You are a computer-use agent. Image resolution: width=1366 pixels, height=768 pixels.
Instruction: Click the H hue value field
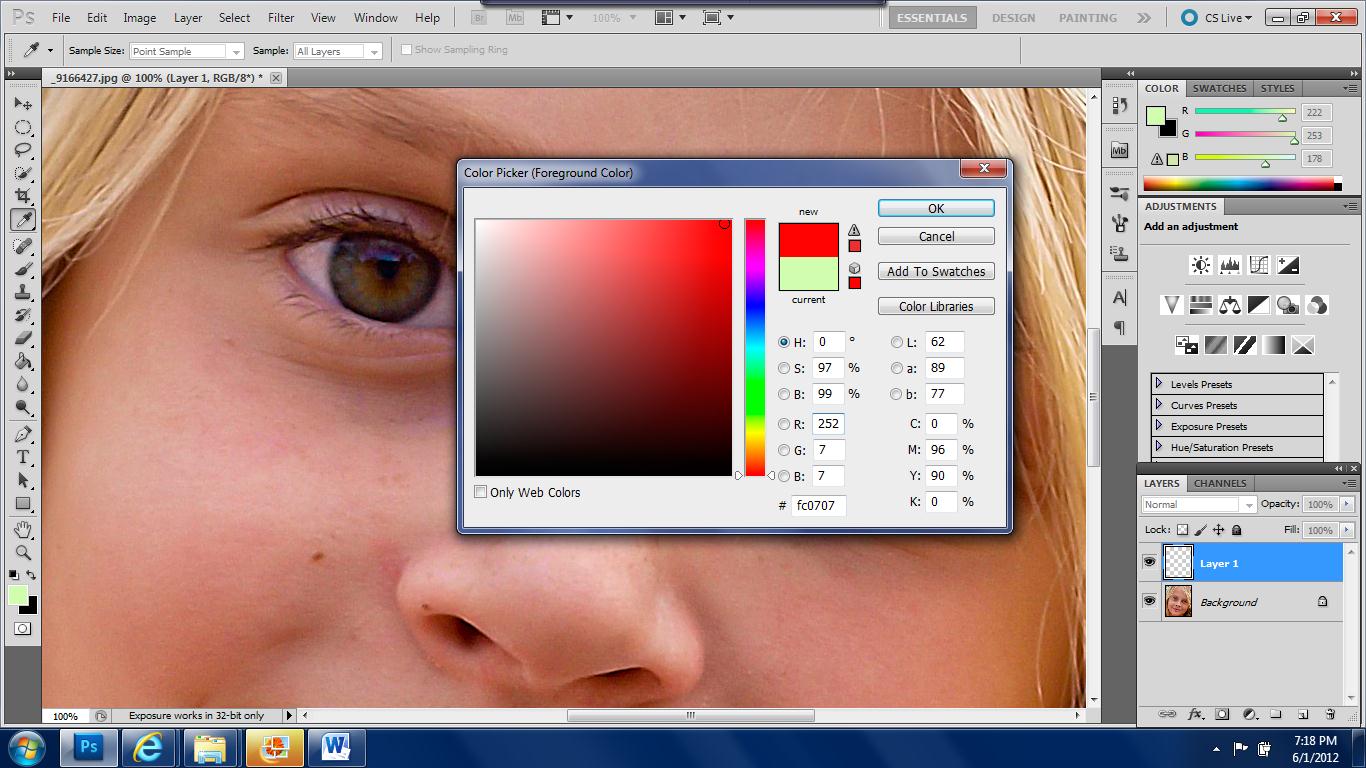828,342
